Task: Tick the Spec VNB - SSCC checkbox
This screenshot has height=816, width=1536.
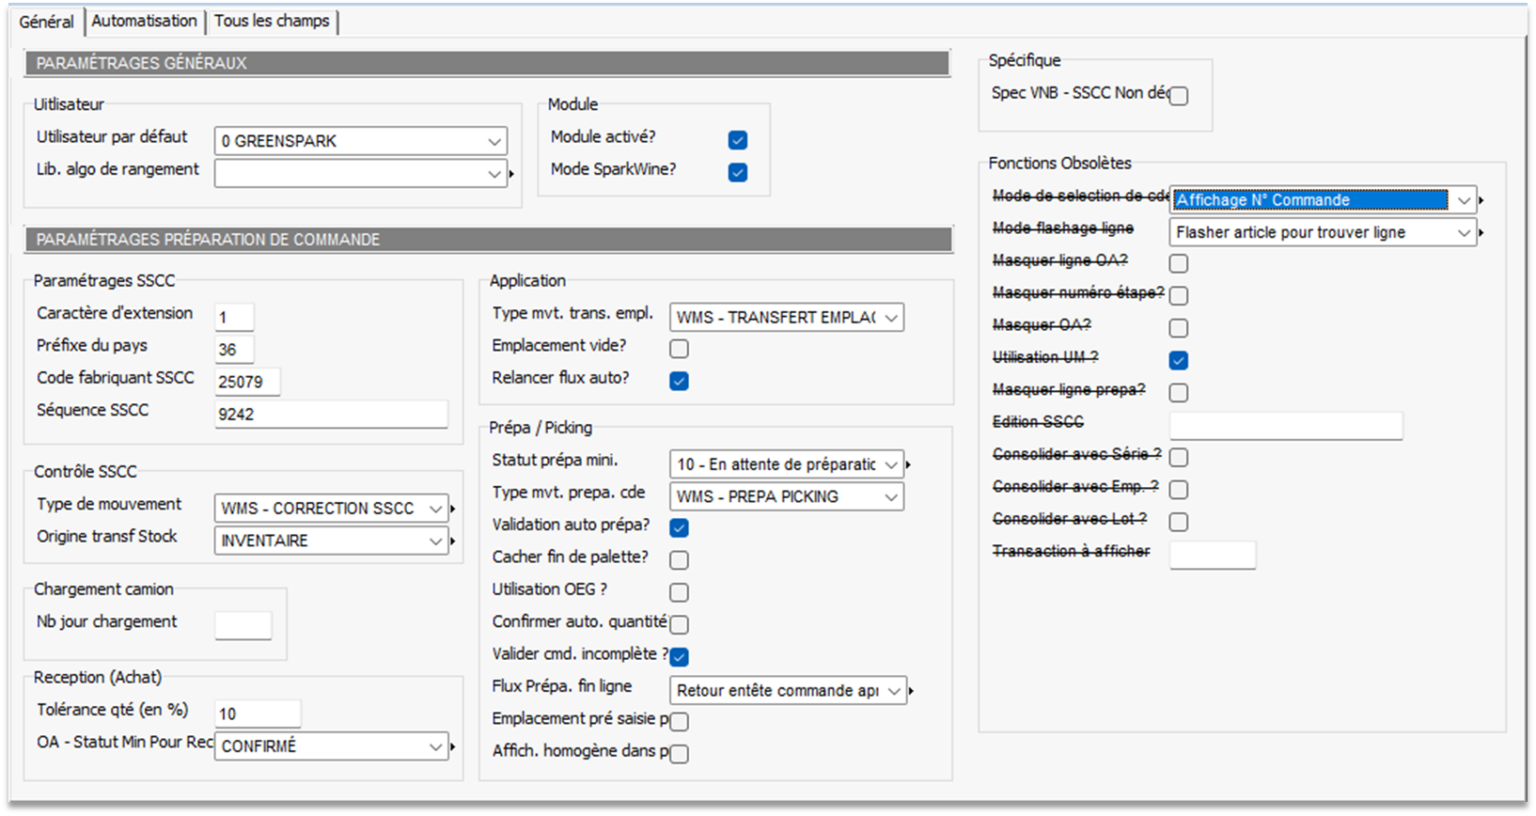Action: (x=1179, y=96)
